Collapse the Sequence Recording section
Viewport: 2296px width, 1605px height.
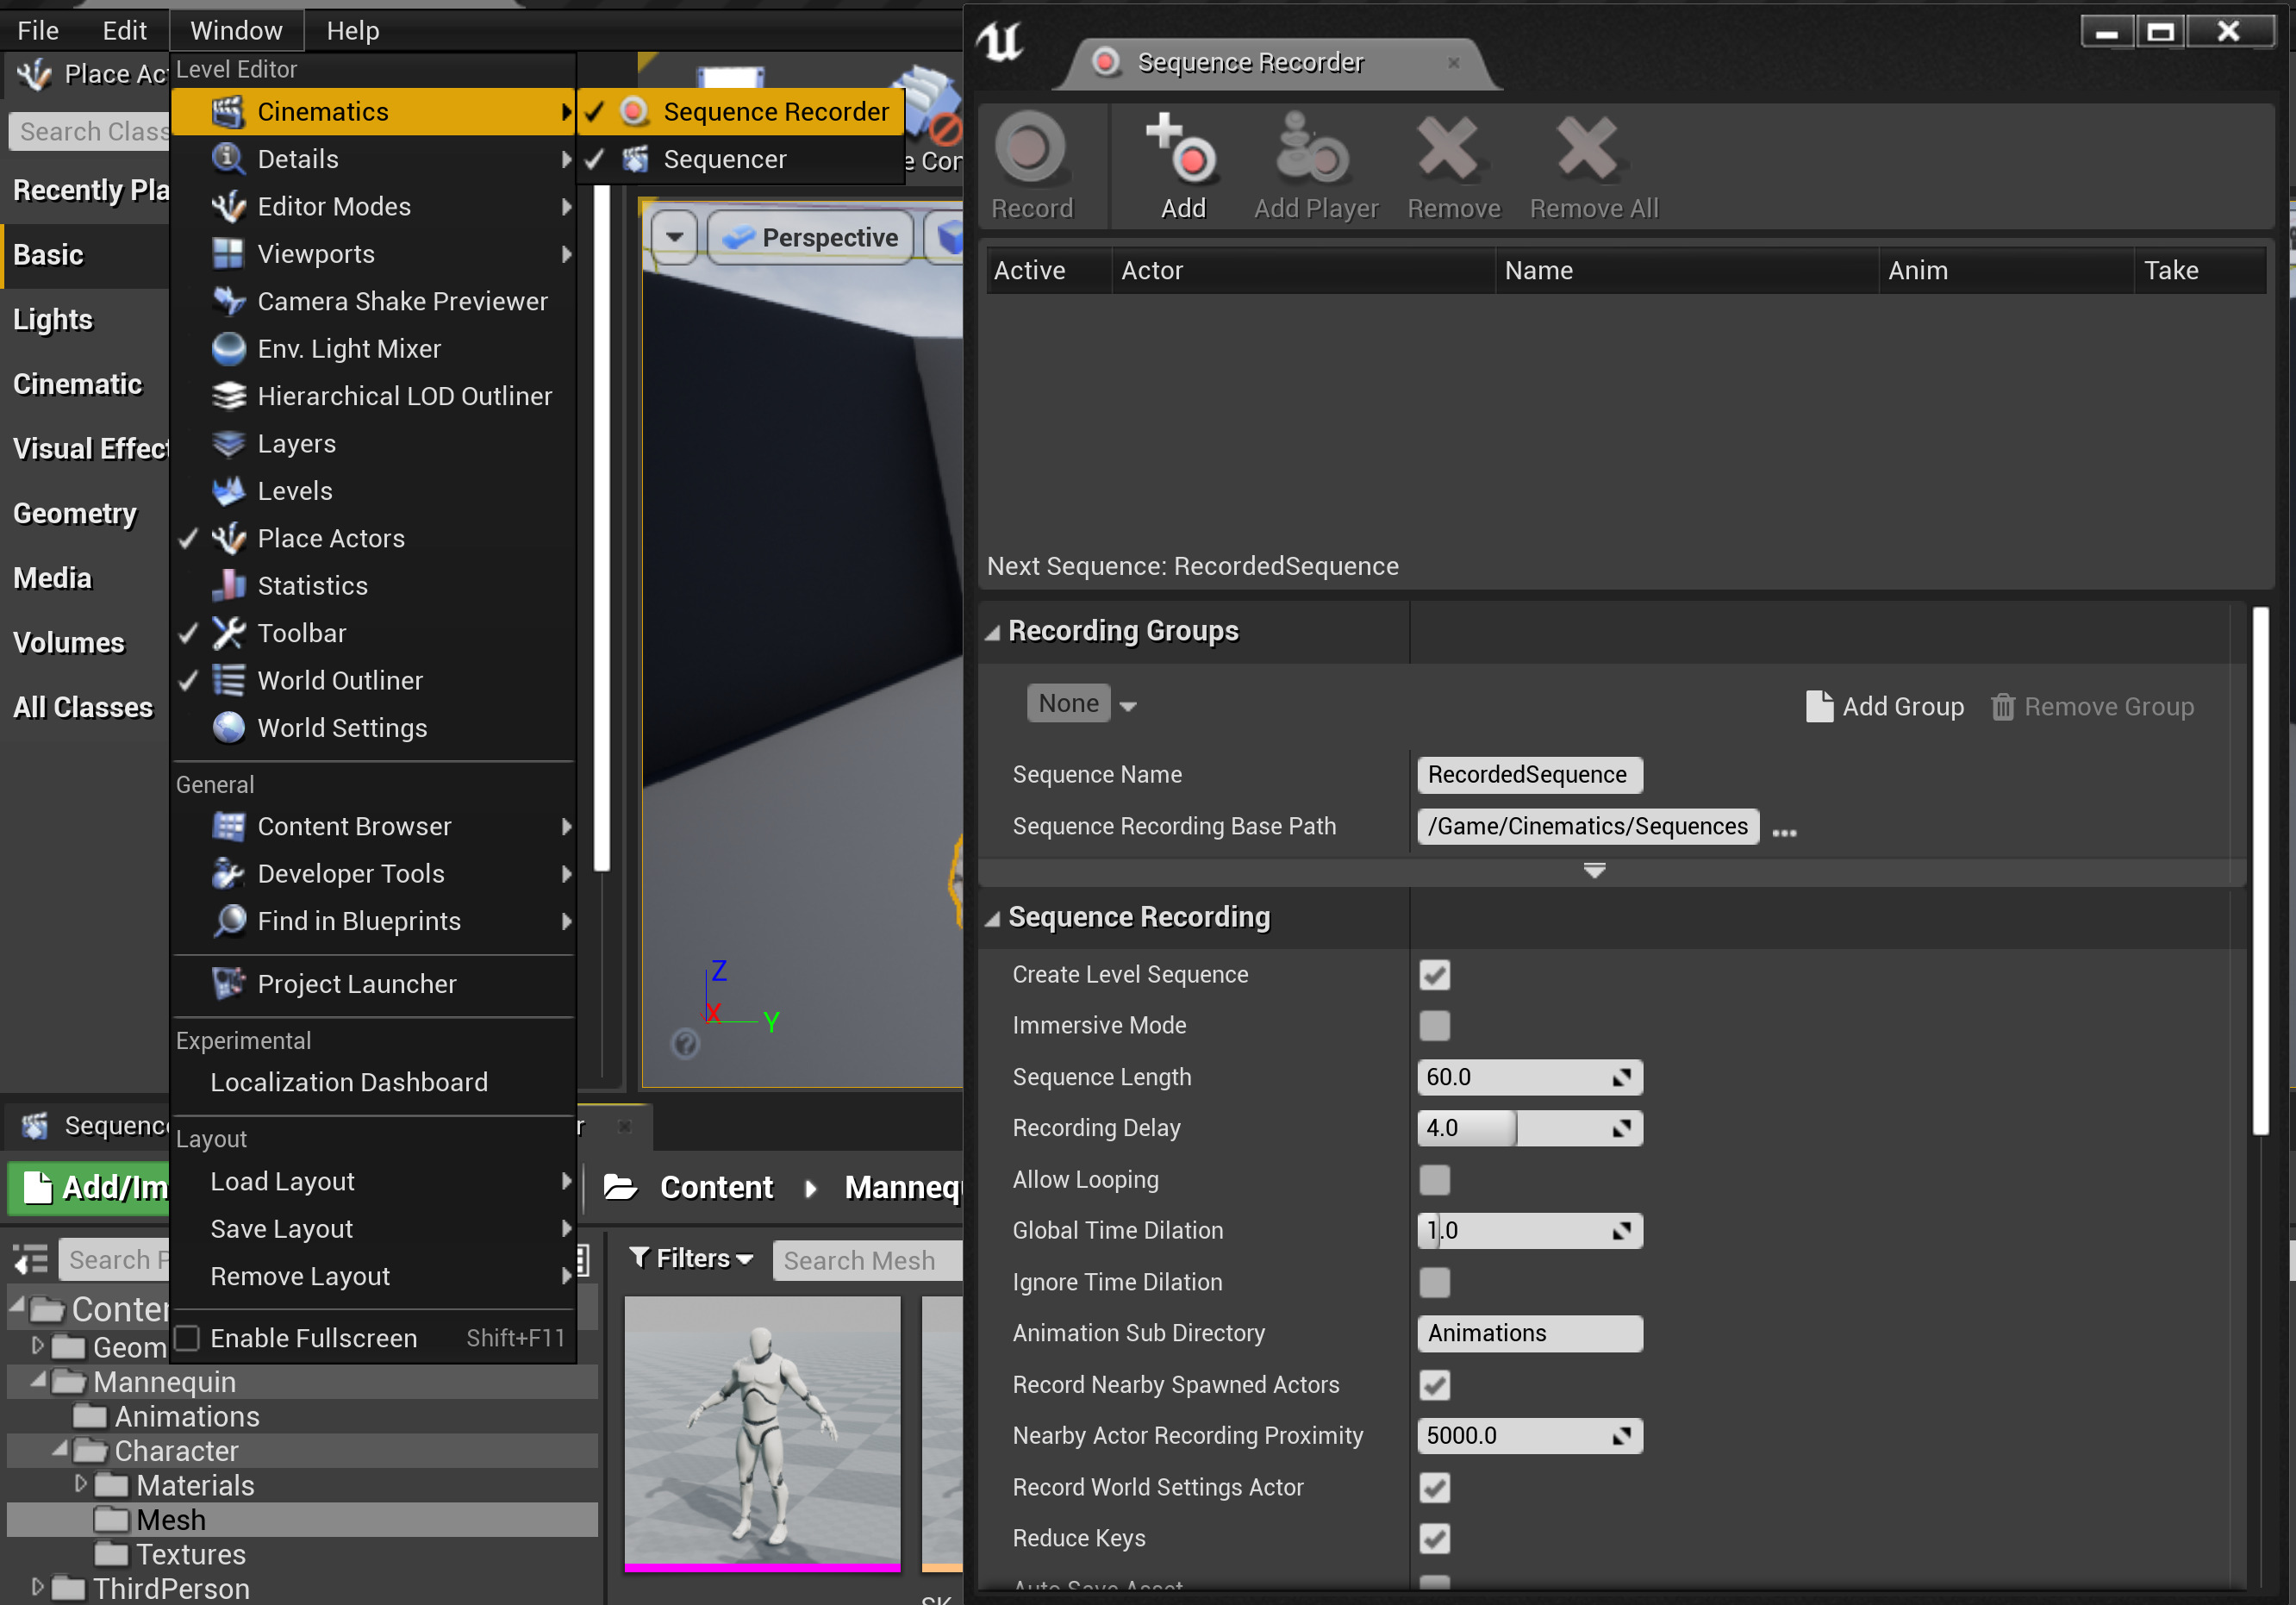click(x=992, y=918)
